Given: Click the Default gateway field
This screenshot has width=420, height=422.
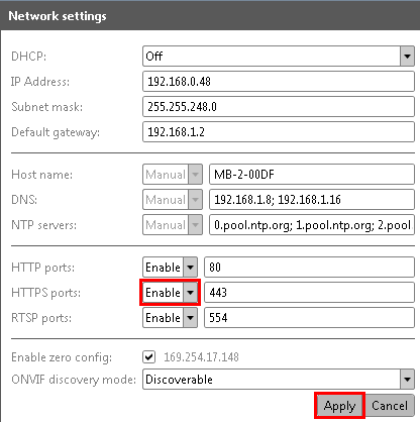Looking at the screenshot, I should click(x=278, y=132).
